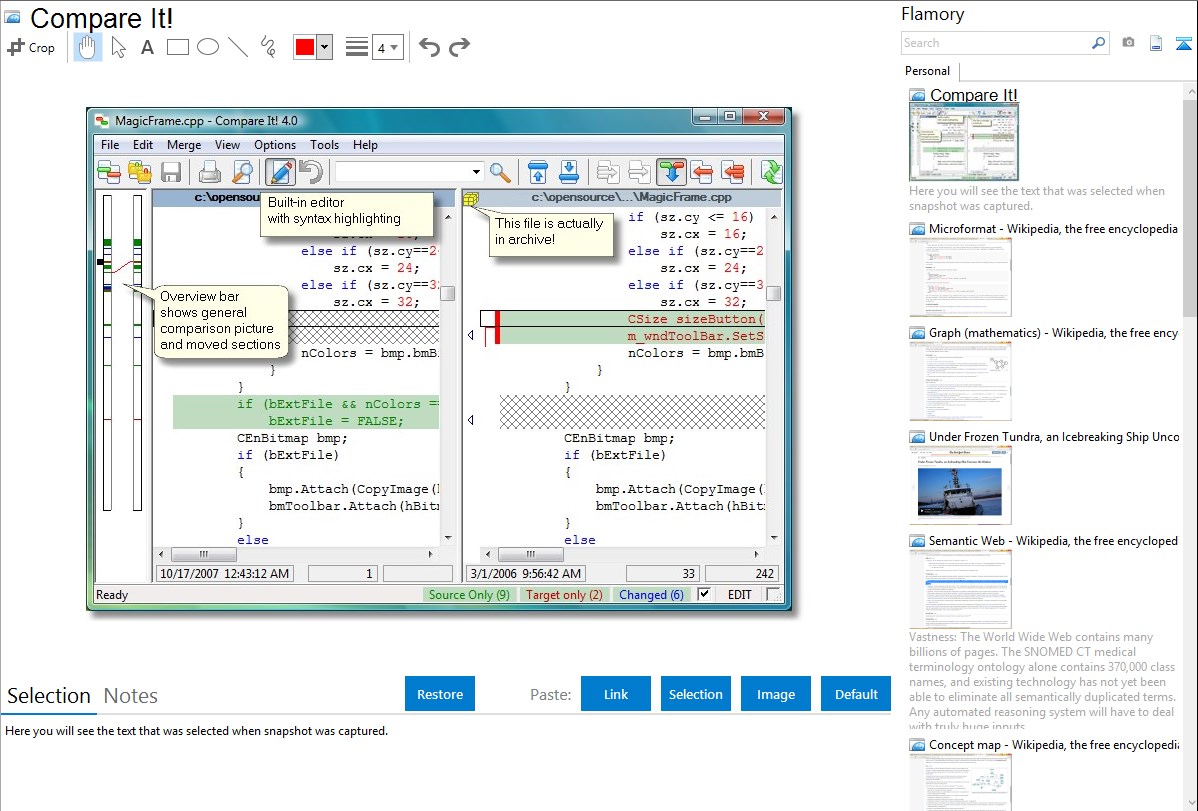The width and height of the screenshot is (1198, 811).
Task: Switch to the Notes tab
Action: click(x=131, y=696)
